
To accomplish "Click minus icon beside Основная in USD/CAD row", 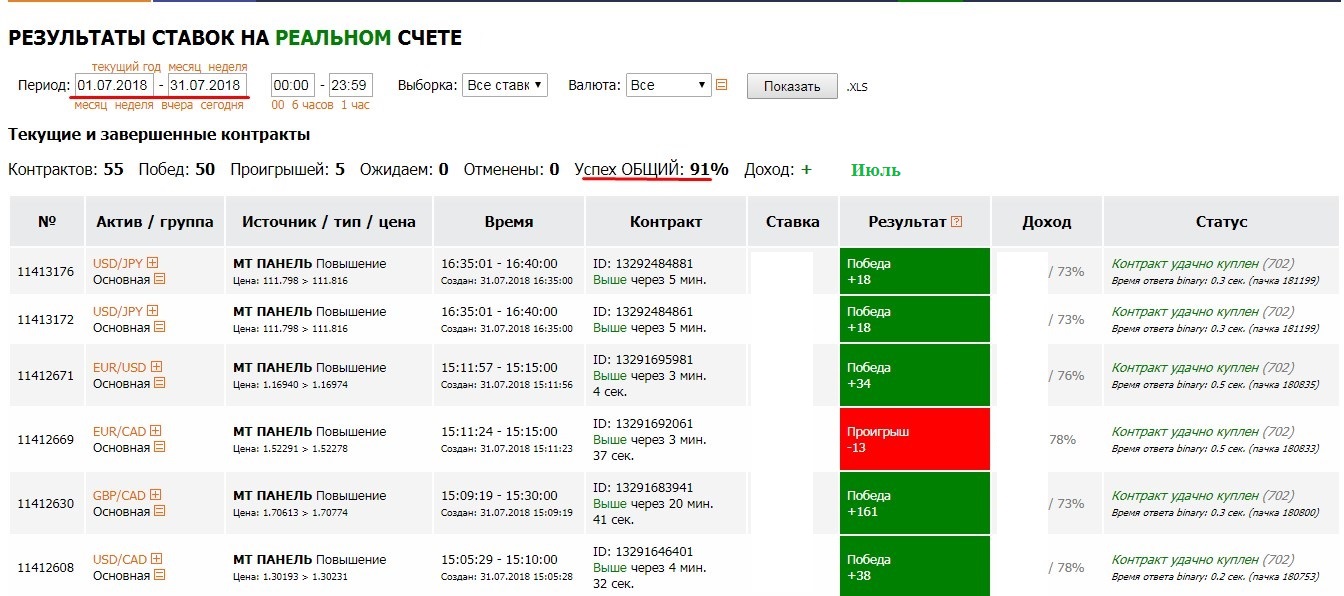I will tap(159, 575).
